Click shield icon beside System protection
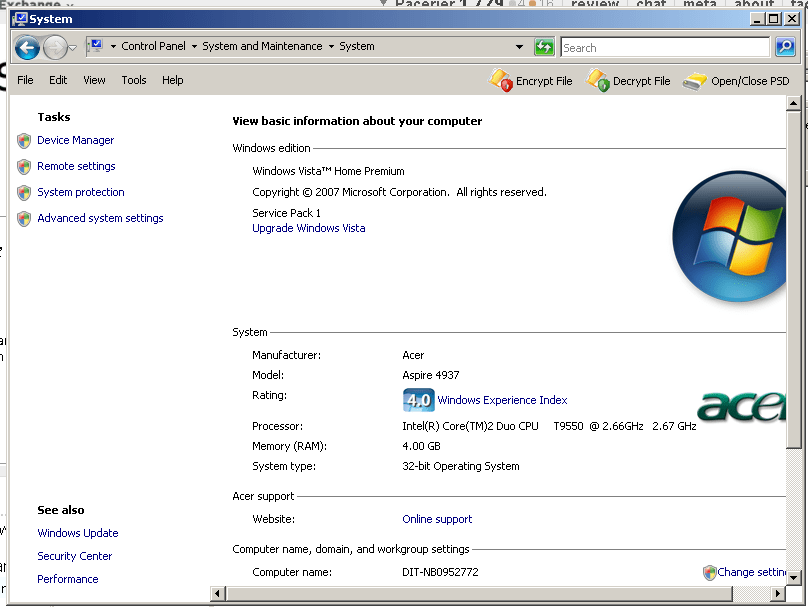The width and height of the screenshot is (808, 607). tap(24, 193)
